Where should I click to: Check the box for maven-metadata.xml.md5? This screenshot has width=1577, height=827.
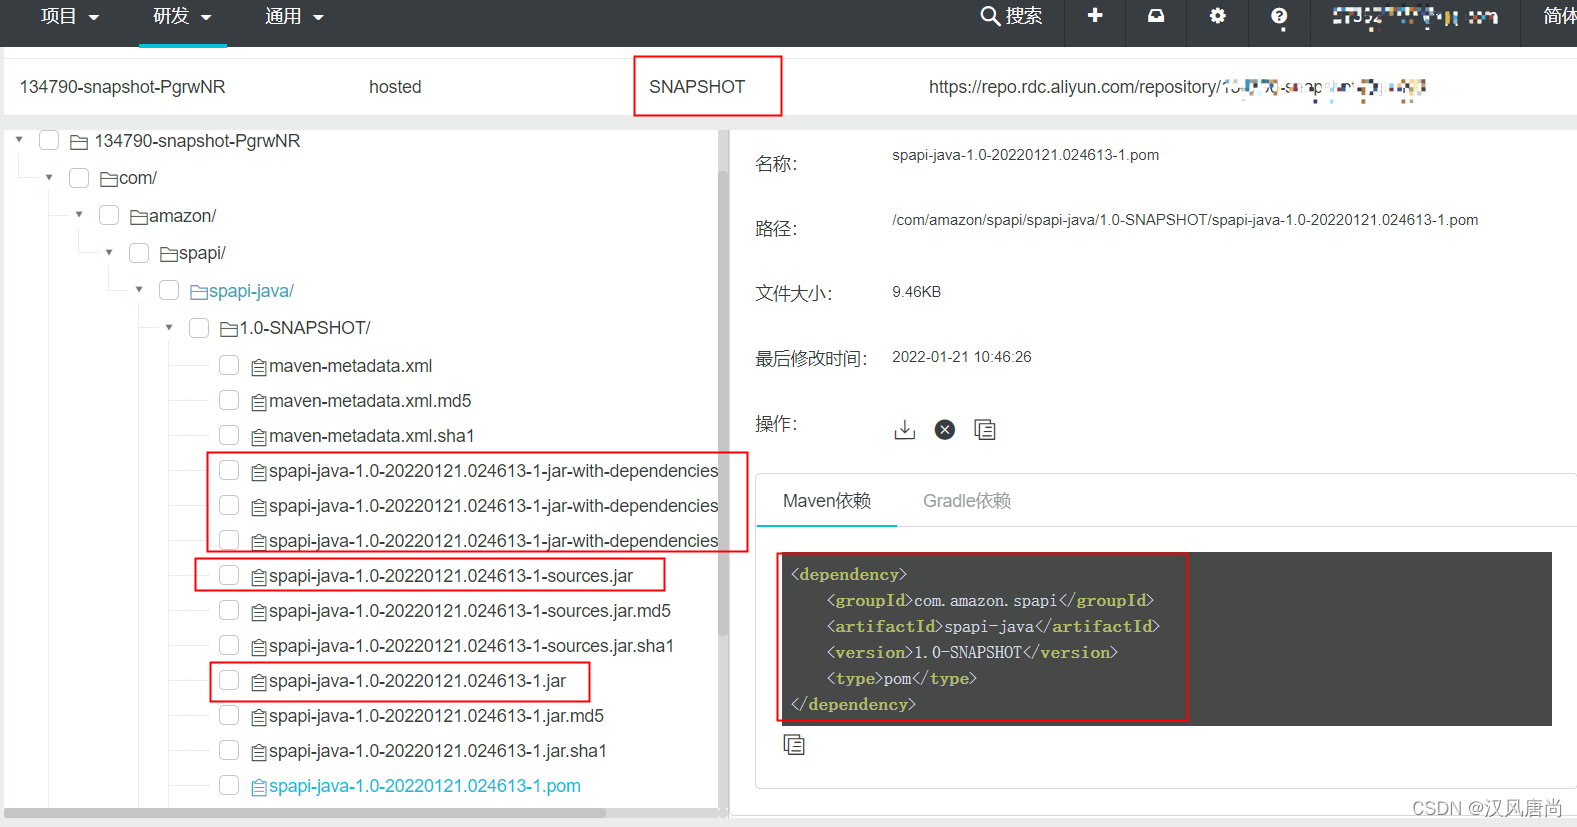click(x=229, y=400)
